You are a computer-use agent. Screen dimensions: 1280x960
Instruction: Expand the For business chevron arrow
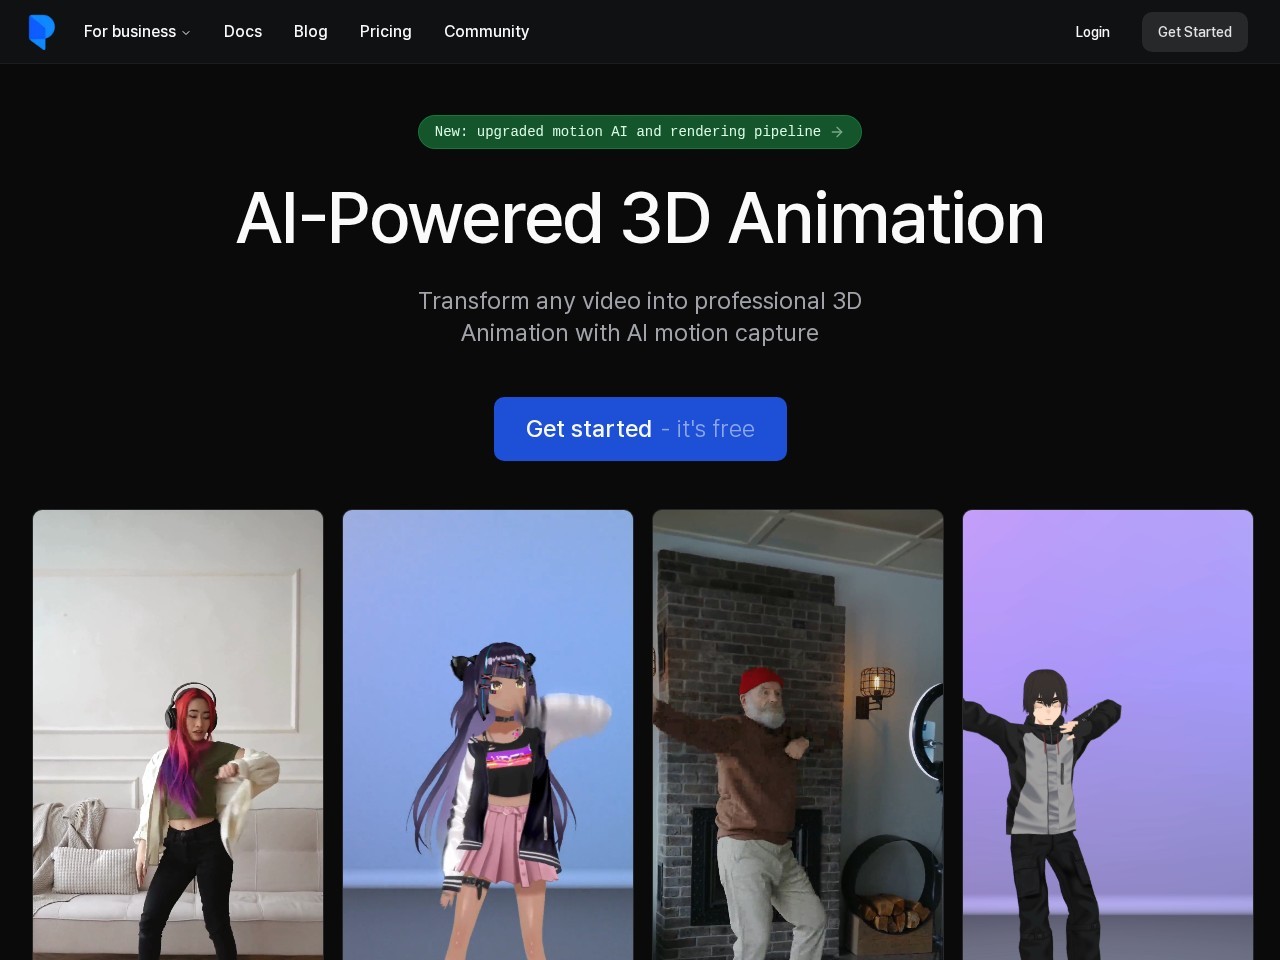coord(186,33)
